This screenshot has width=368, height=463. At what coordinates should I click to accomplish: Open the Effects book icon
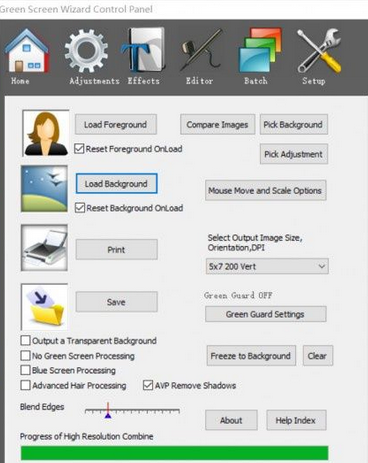pos(144,50)
